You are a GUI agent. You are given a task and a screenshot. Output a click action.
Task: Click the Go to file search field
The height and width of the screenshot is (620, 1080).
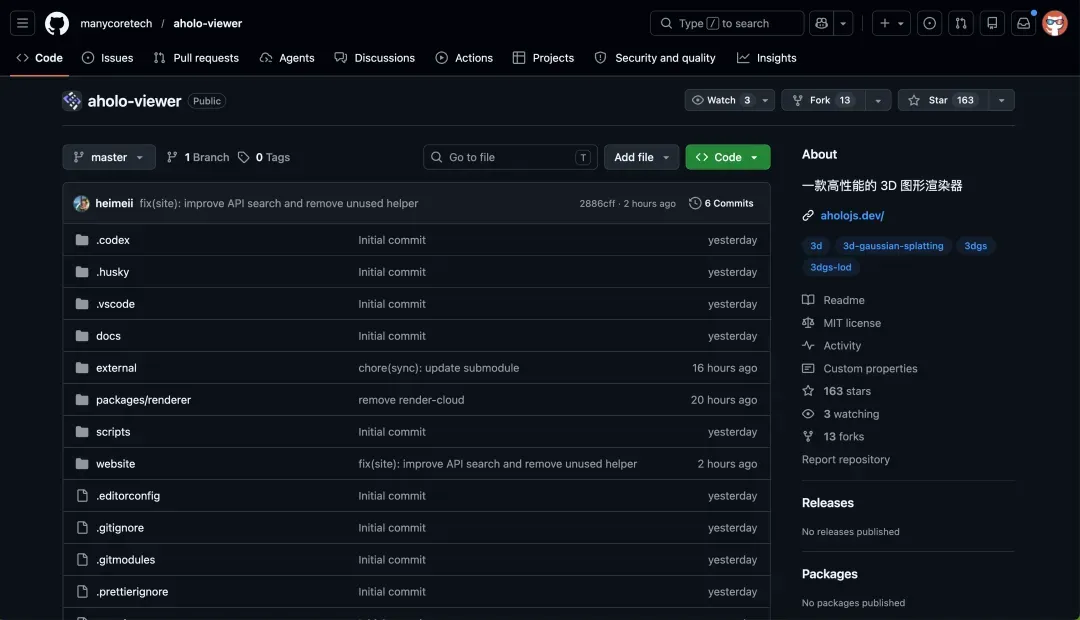tap(510, 157)
